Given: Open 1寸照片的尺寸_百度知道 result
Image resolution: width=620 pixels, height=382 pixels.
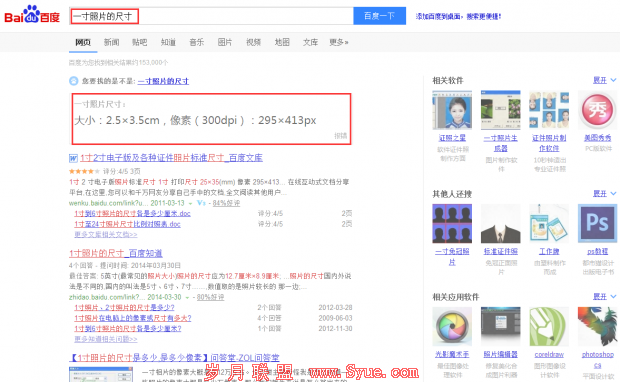Looking at the screenshot, I should (115, 253).
